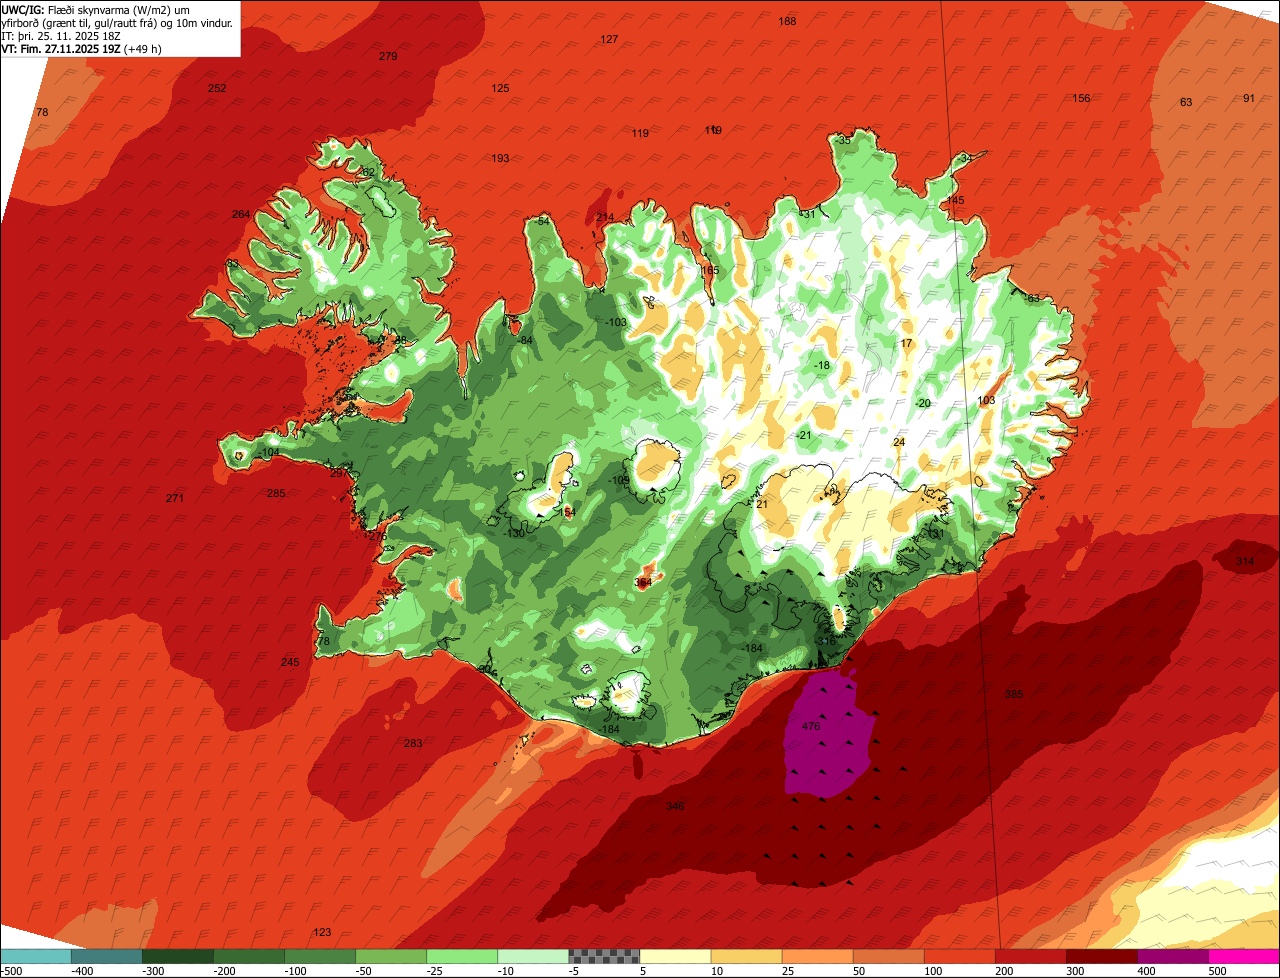Click the dark teal -400 to -300 legend swatch
This screenshot has width=1280, height=978.
click(x=107, y=955)
